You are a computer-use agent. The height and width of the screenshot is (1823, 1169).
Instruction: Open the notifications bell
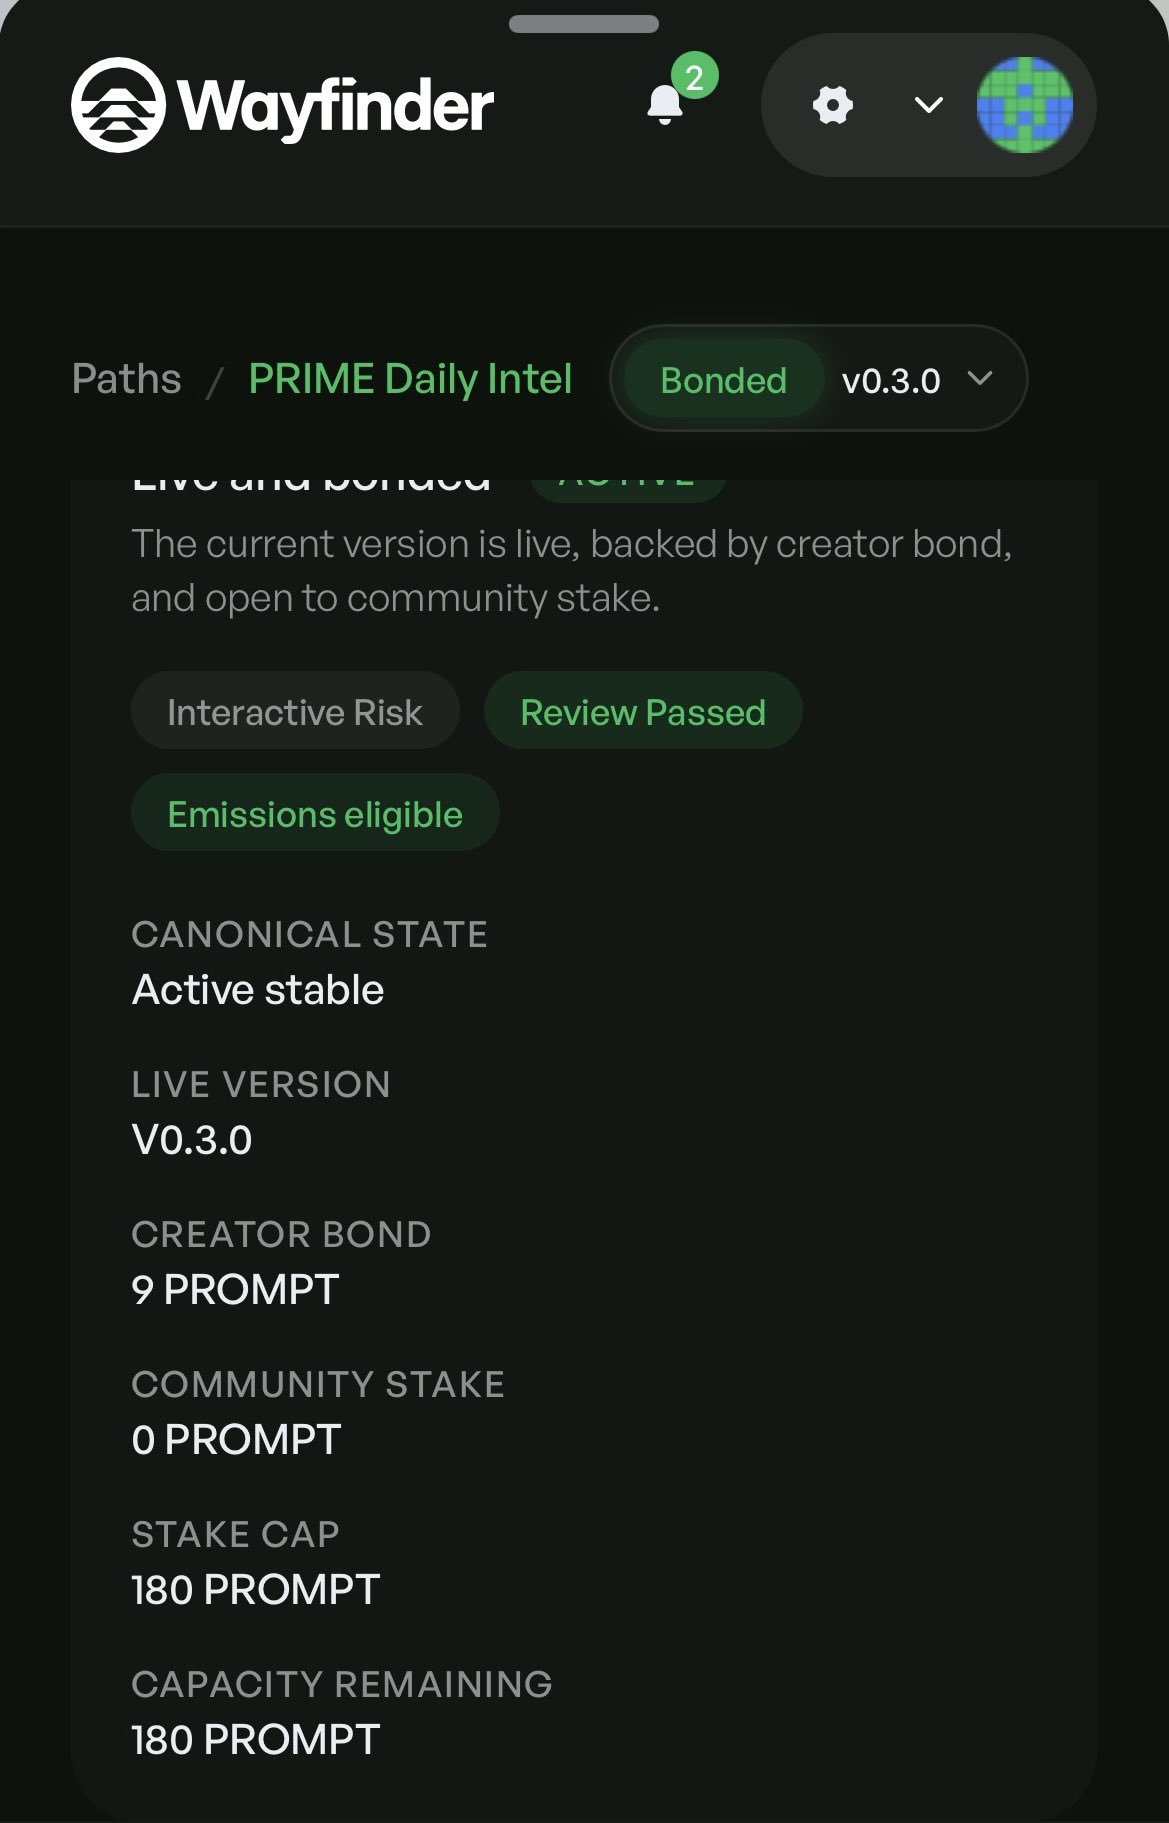[665, 105]
